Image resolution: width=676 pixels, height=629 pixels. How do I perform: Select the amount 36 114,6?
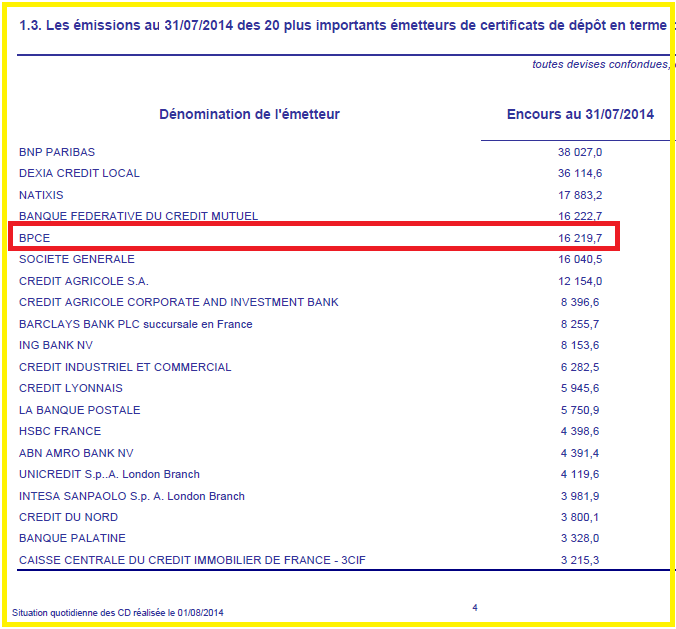(580, 173)
